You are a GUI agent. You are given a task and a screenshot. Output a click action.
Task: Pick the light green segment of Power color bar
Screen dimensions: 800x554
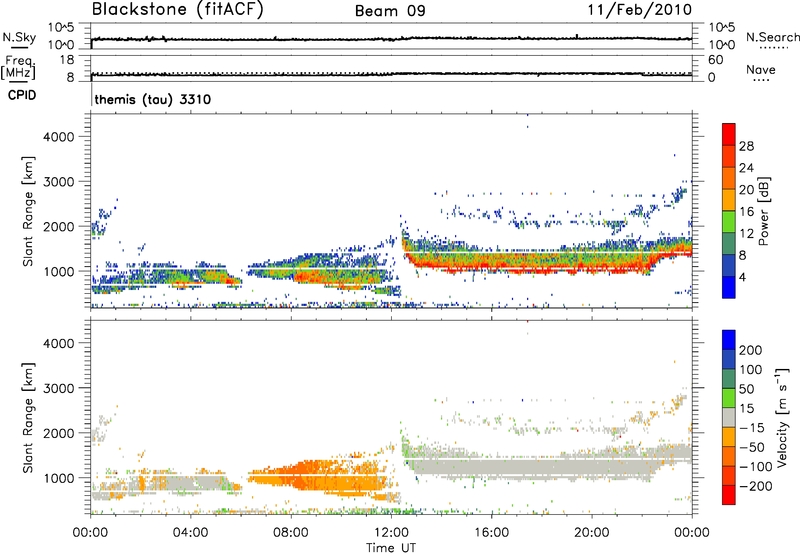point(729,221)
